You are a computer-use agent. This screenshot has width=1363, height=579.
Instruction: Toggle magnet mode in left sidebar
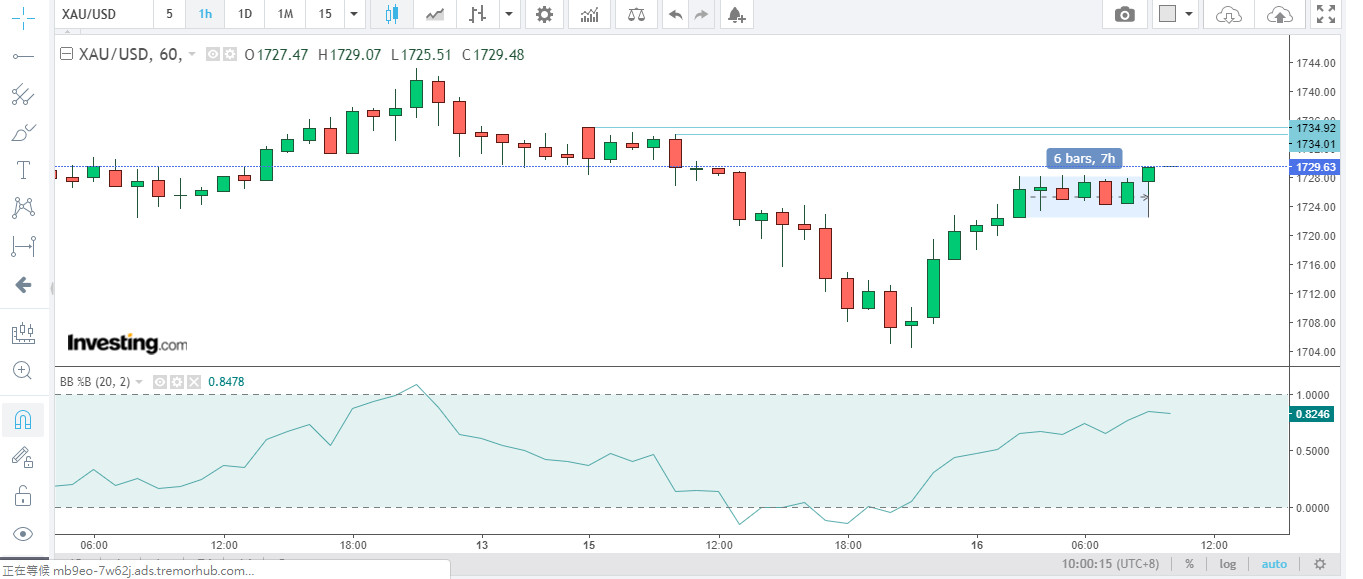tap(22, 420)
